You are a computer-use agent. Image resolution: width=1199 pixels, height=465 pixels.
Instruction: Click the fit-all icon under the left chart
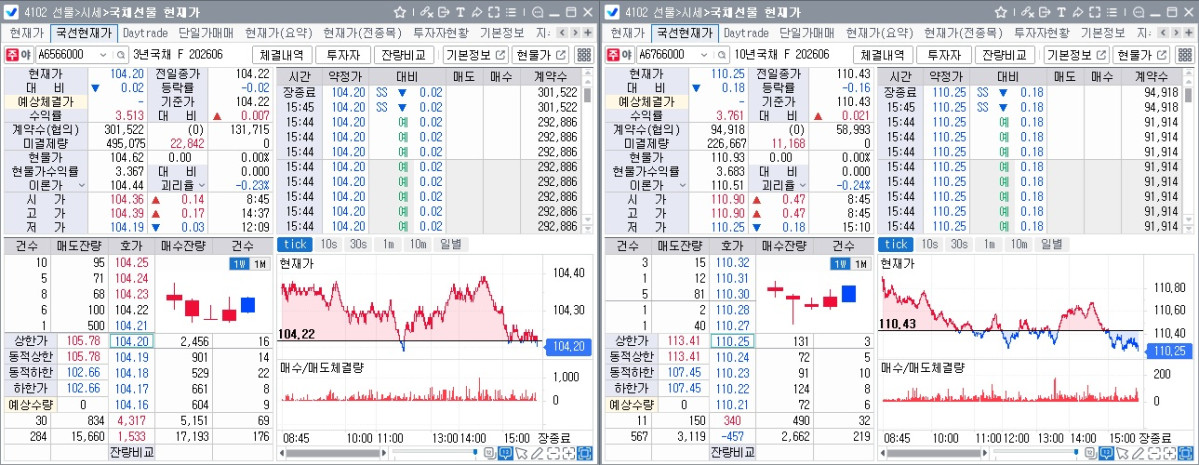585,453
